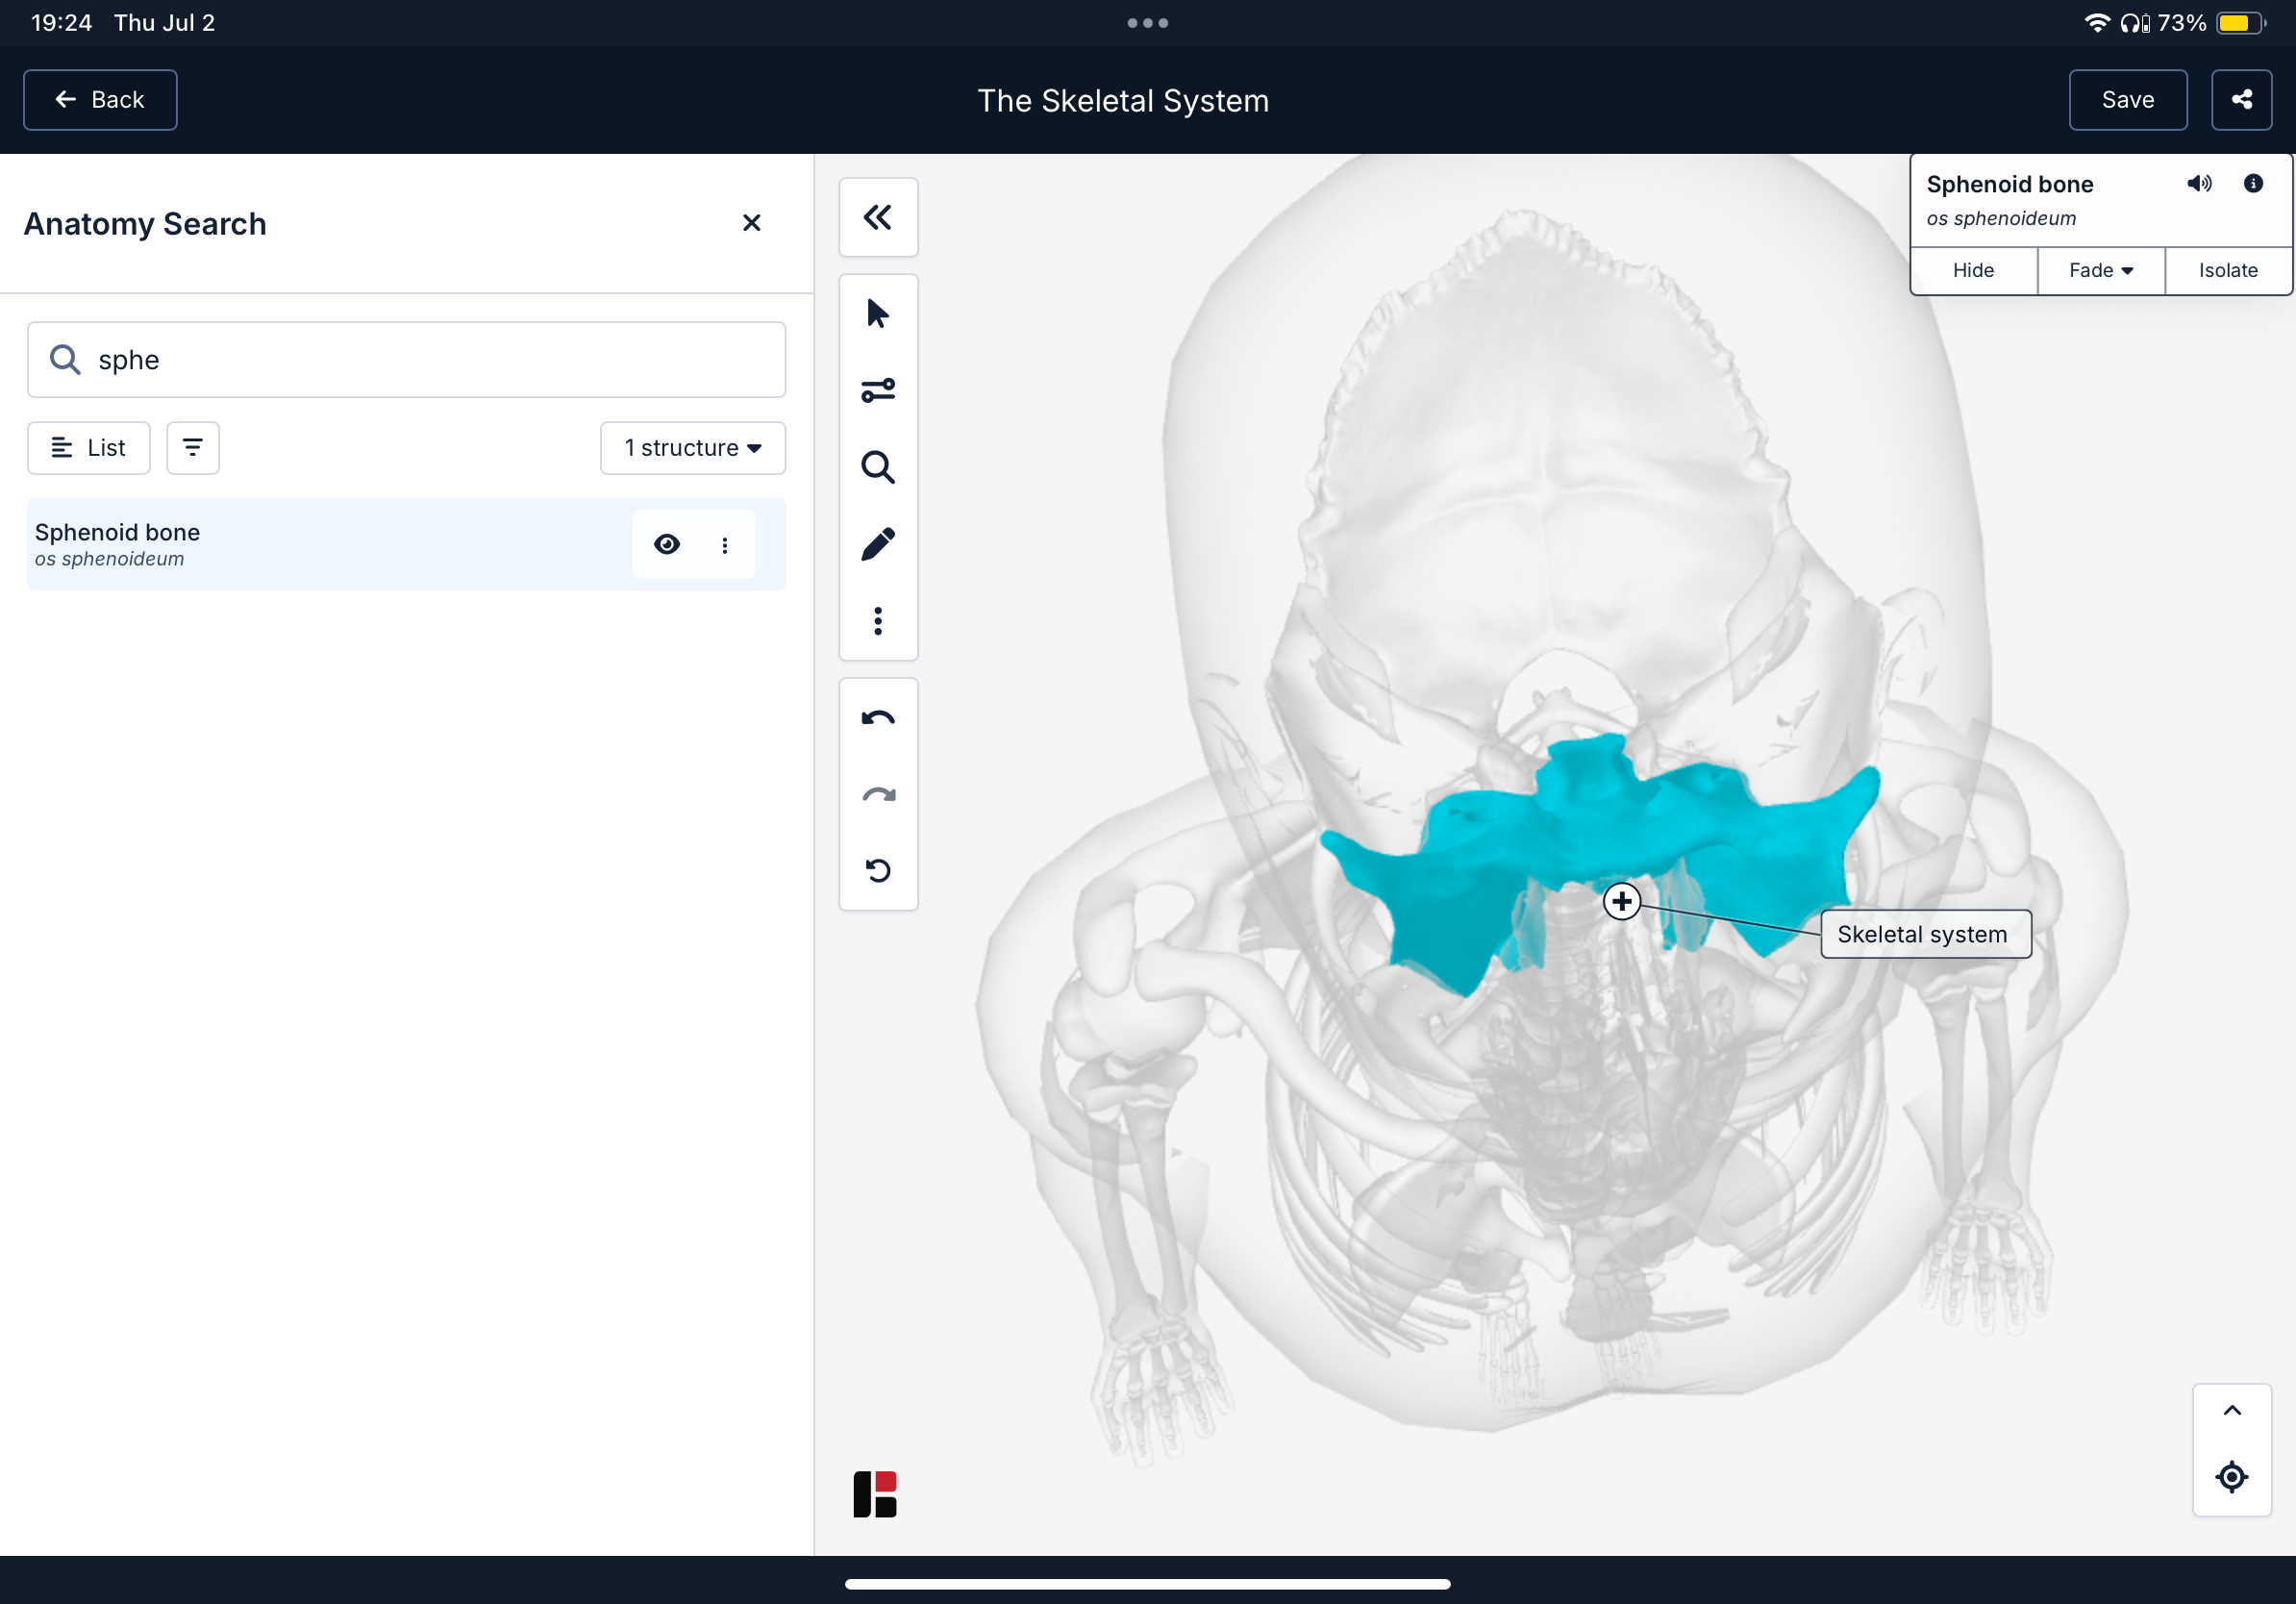The image size is (2296, 1604).
Task: Open the toolbar's three-dot more menu
Action: 877,621
